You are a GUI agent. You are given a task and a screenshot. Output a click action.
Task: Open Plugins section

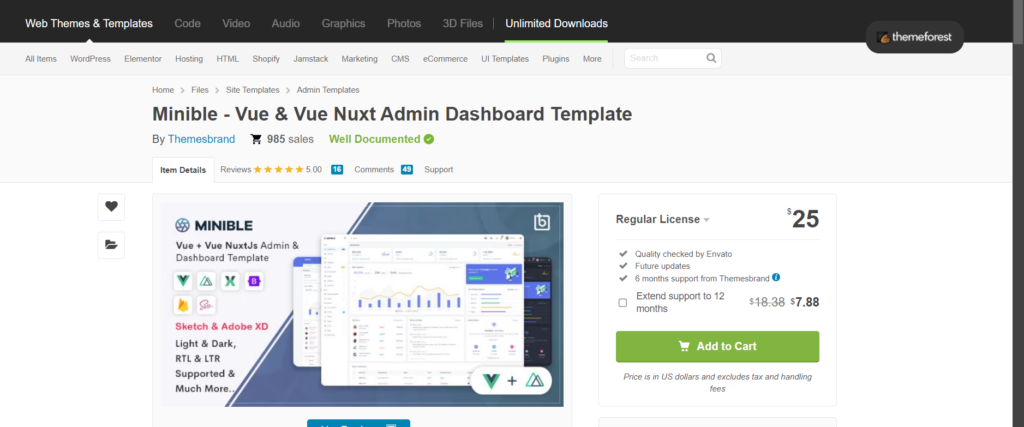[x=556, y=59]
